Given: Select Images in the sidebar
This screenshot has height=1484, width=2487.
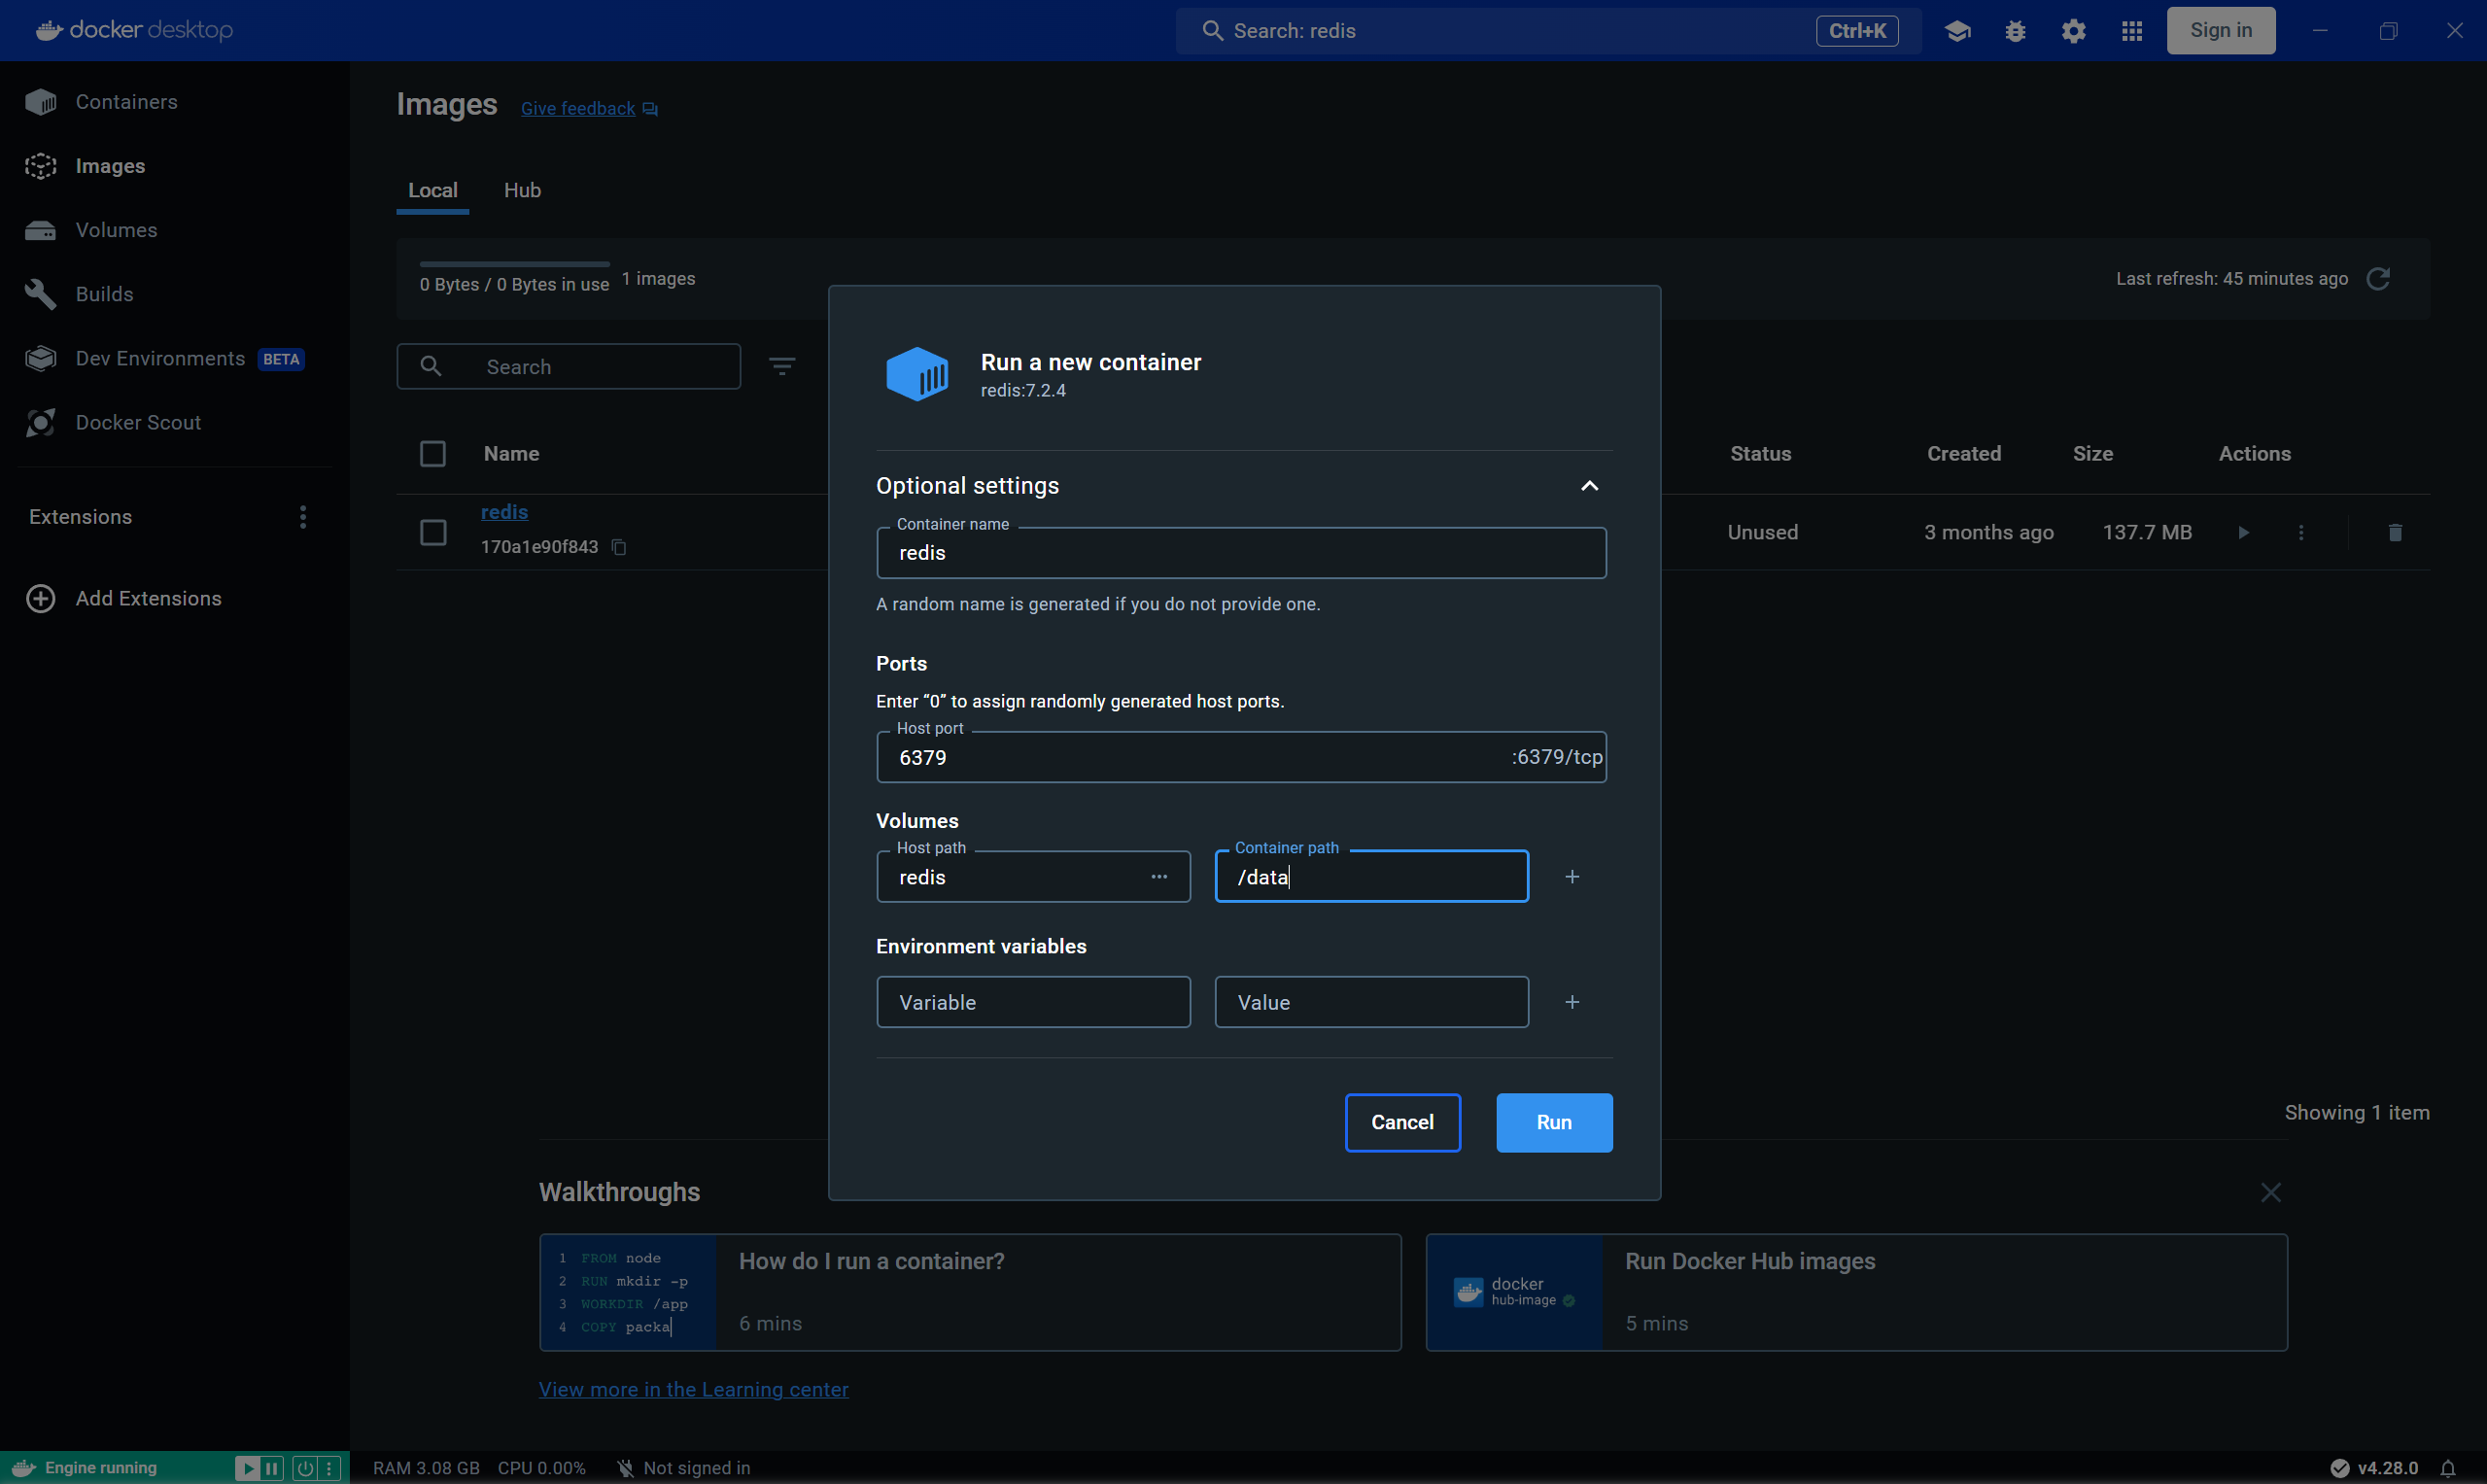Looking at the screenshot, I should (x=110, y=166).
